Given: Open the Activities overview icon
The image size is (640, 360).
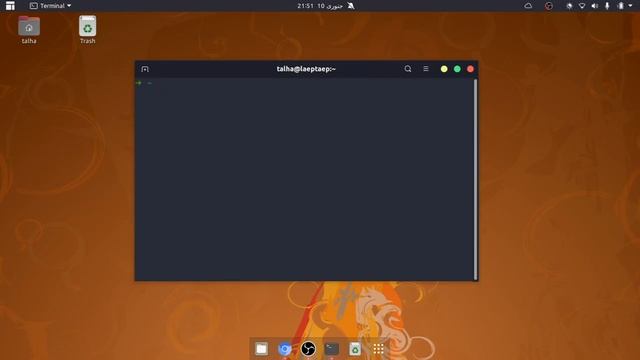Looking at the screenshot, I should tap(10, 6).
